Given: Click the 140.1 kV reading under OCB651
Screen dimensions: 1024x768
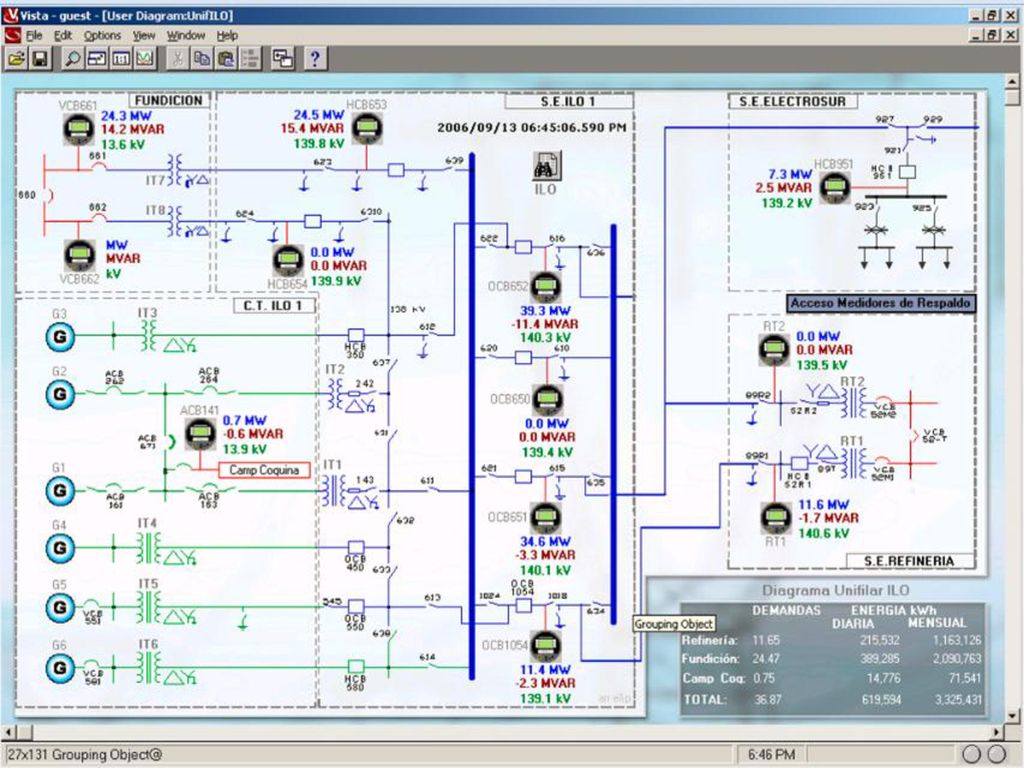Looking at the screenshot, I should pyautogui.click(x=545, y=570).
